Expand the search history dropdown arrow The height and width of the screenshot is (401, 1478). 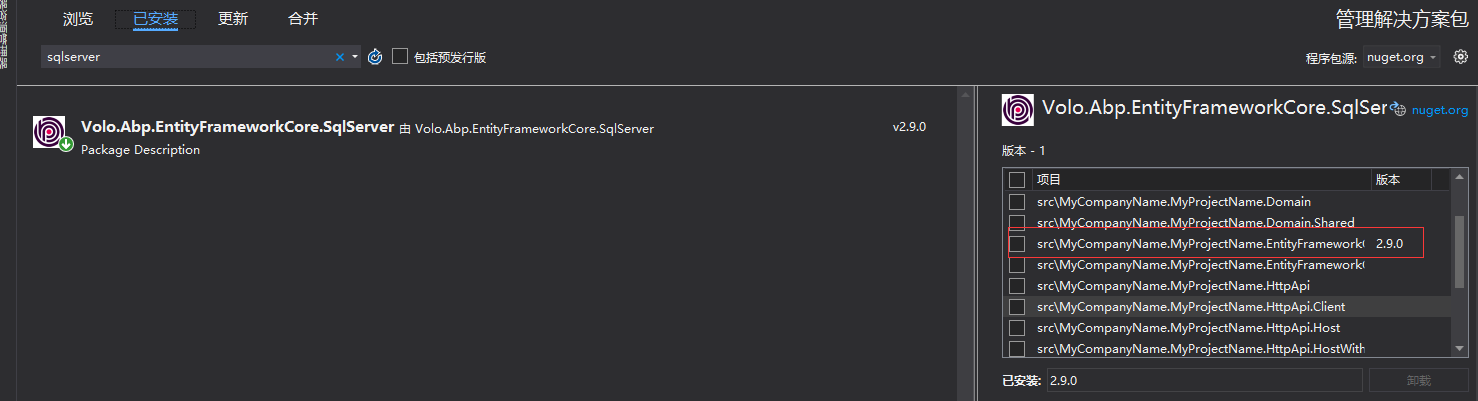[355, 57]
